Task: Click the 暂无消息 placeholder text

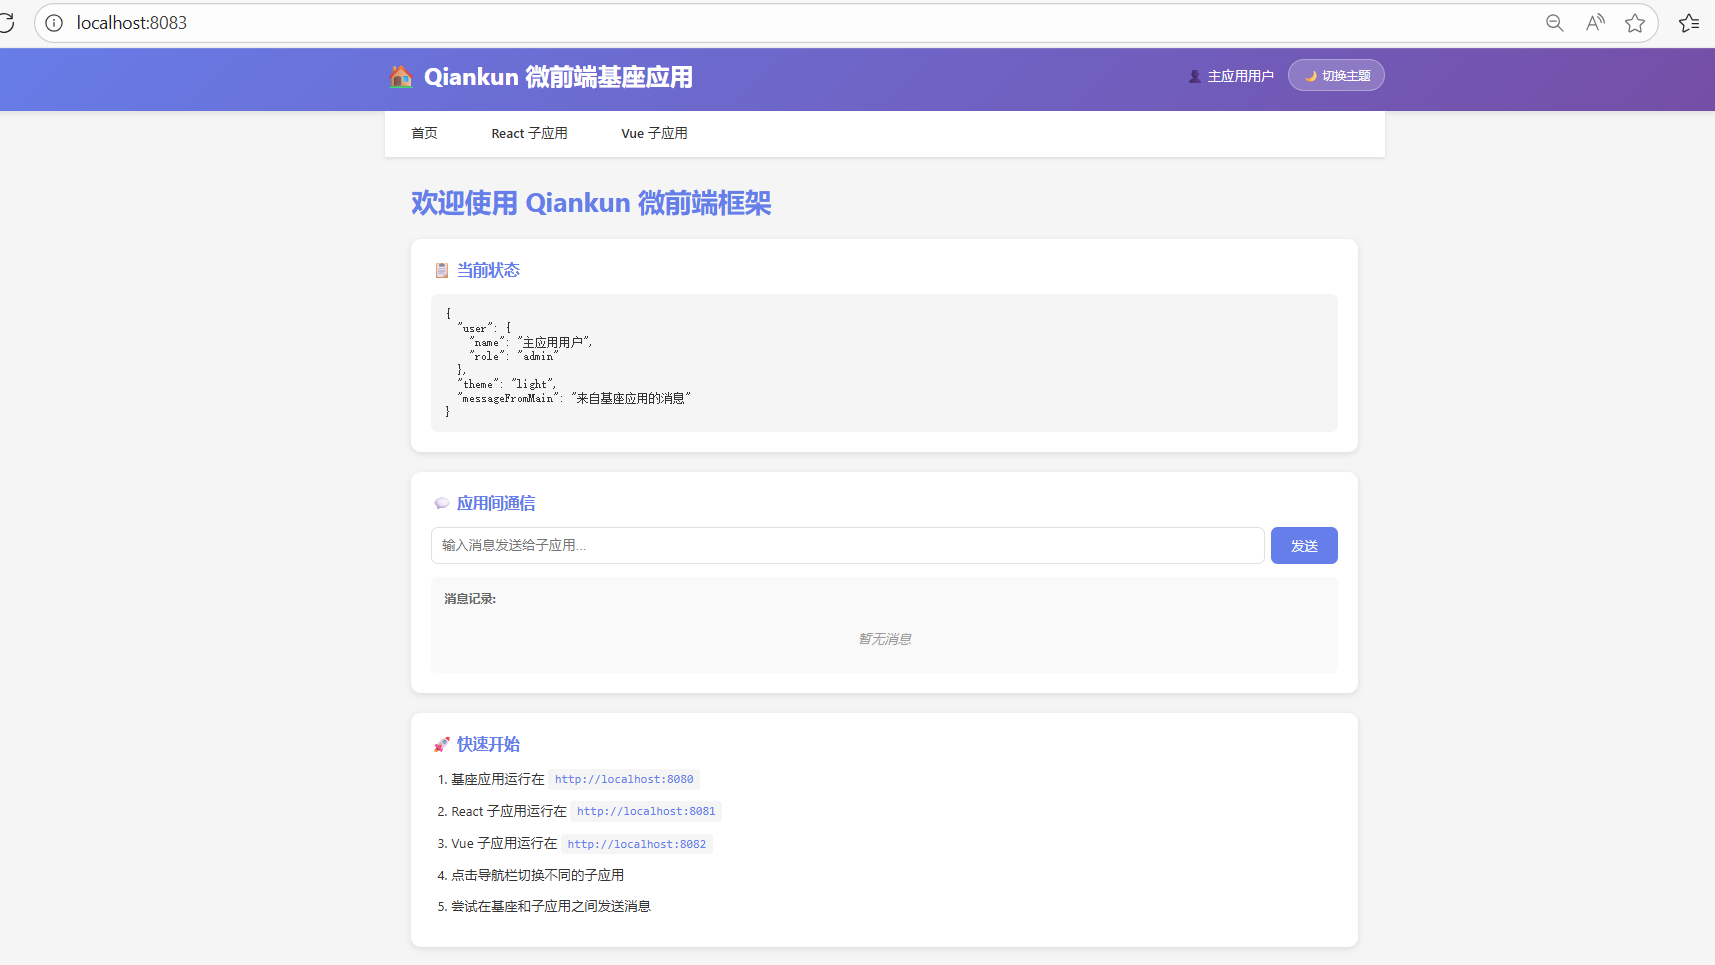Action: [x=885, y=639]
